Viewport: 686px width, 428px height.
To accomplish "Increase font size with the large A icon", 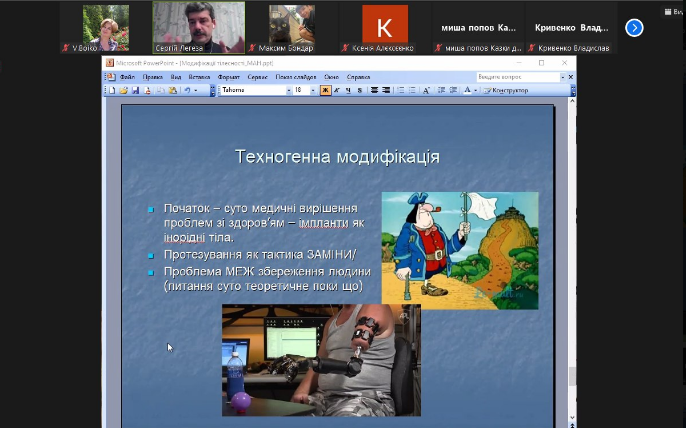I will tap(426, 90).
